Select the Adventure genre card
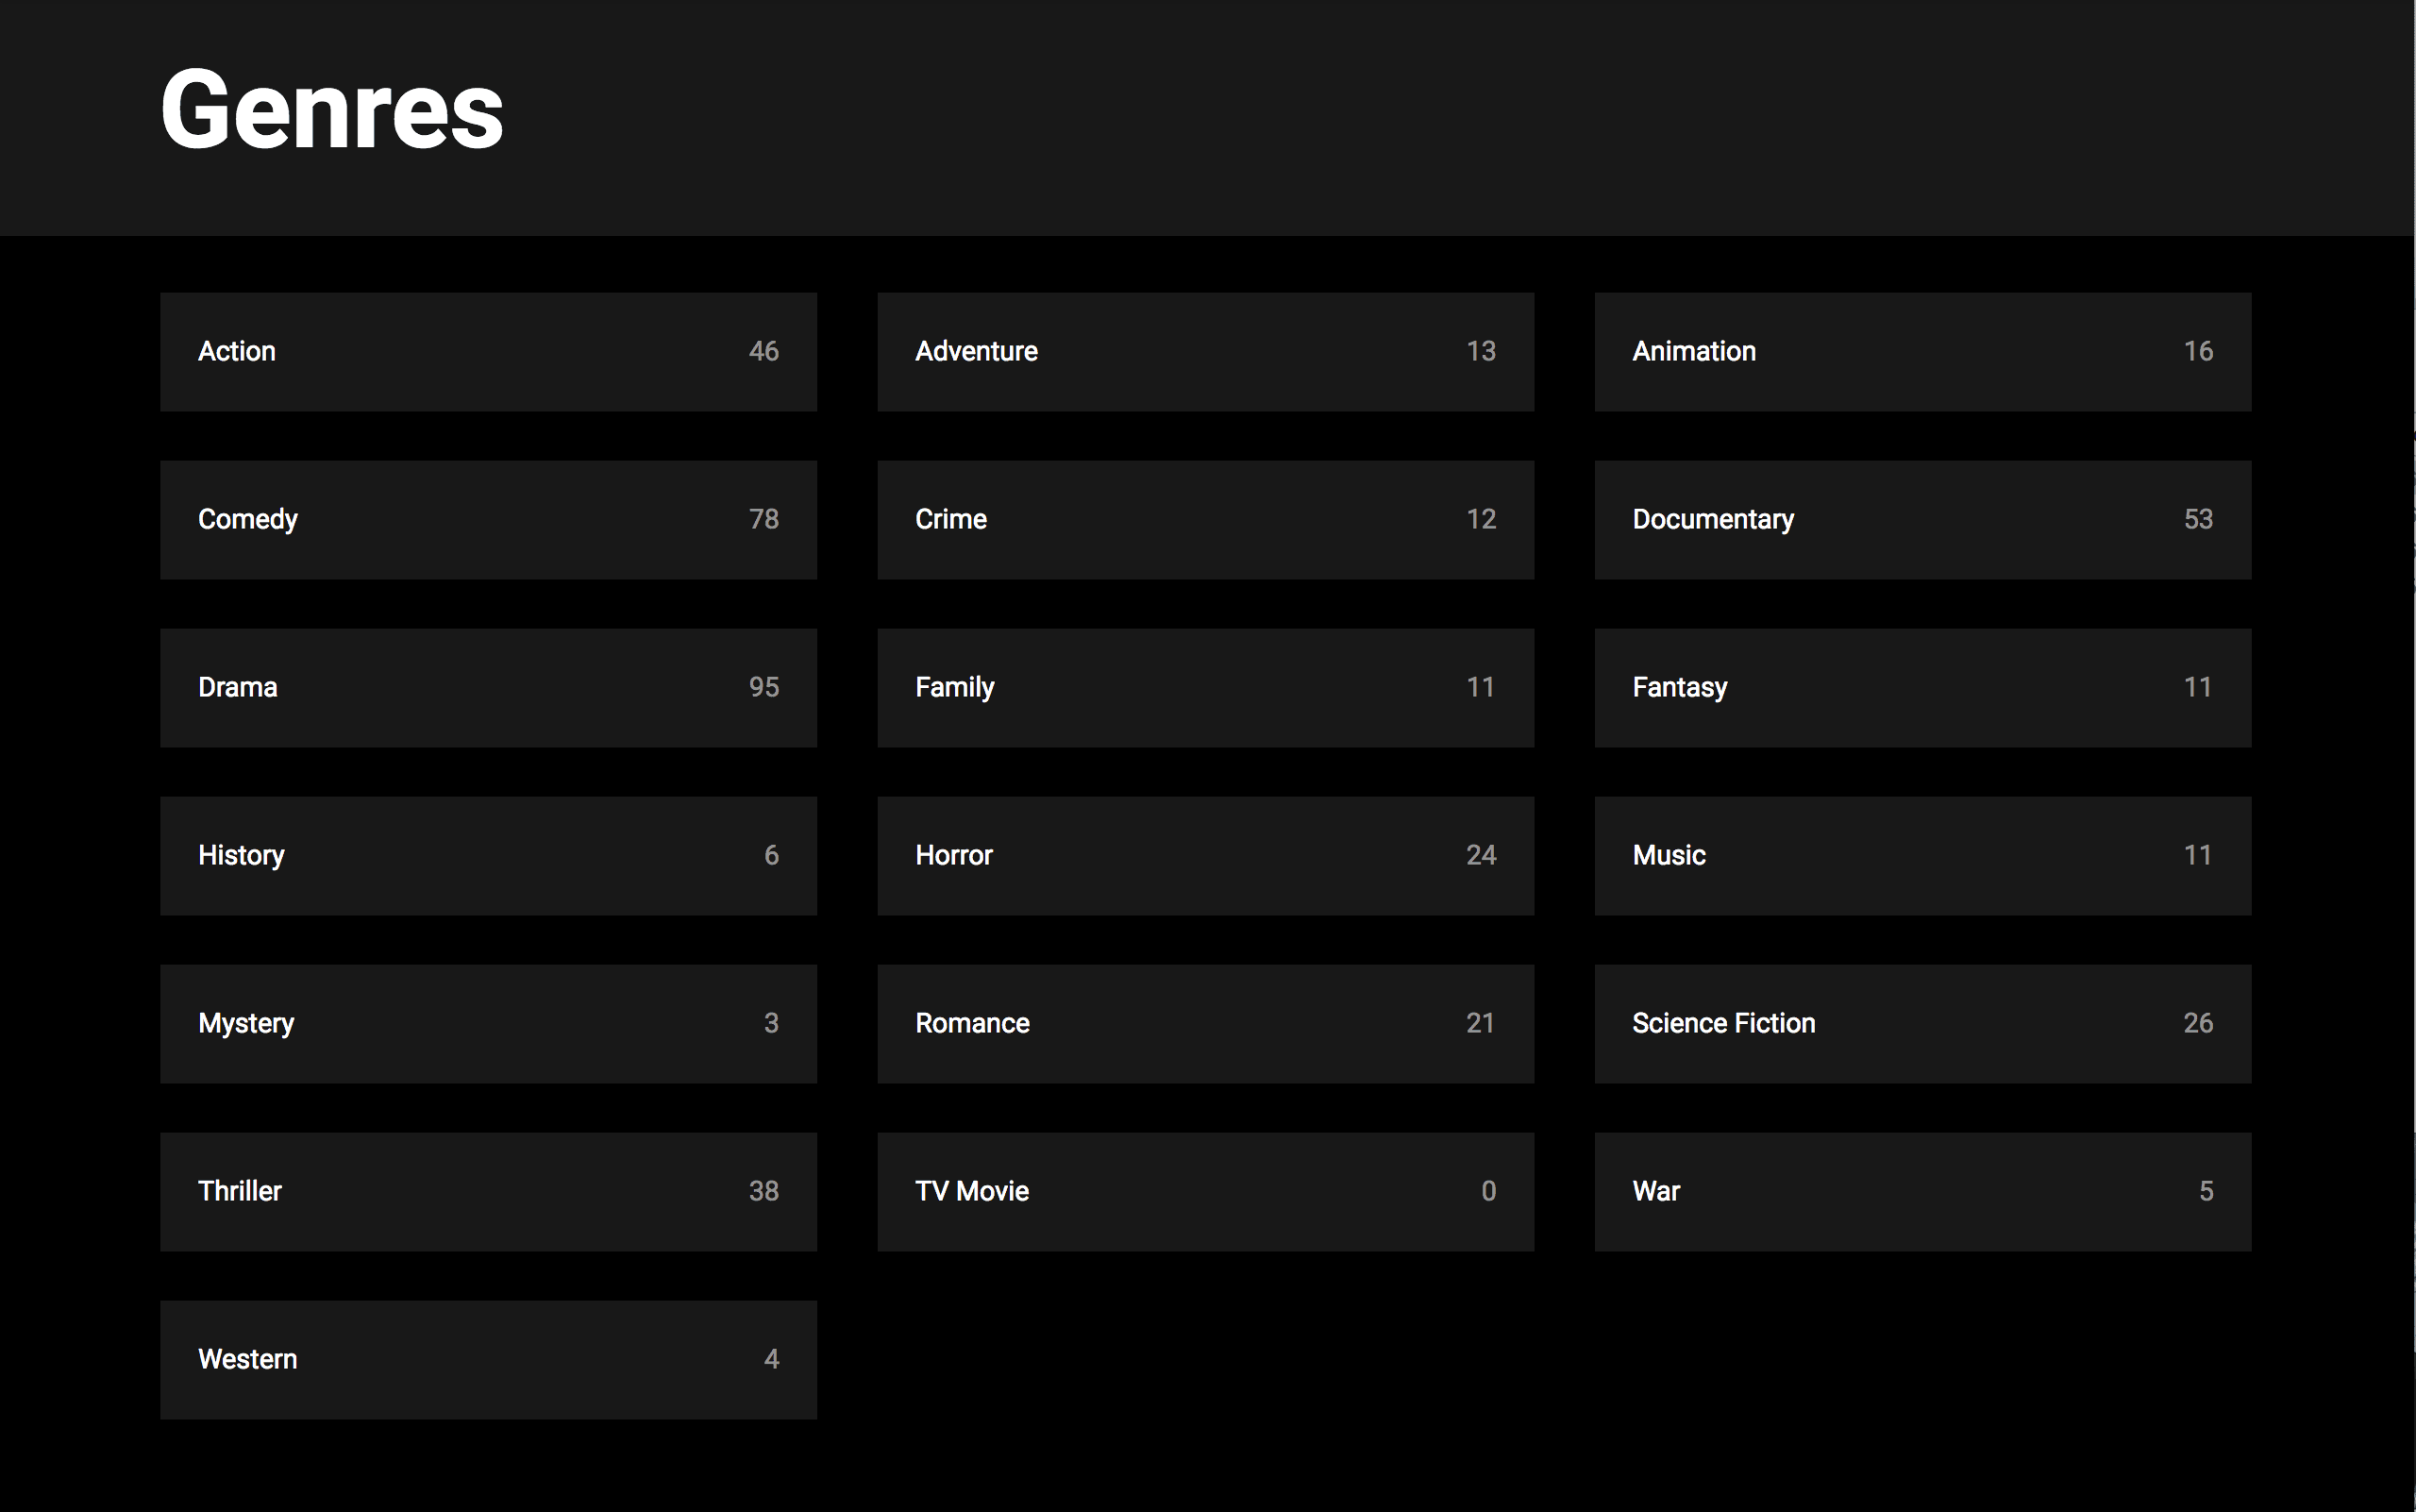The width and height of the screenshot is (2416, 1512). click(1206, 352)
